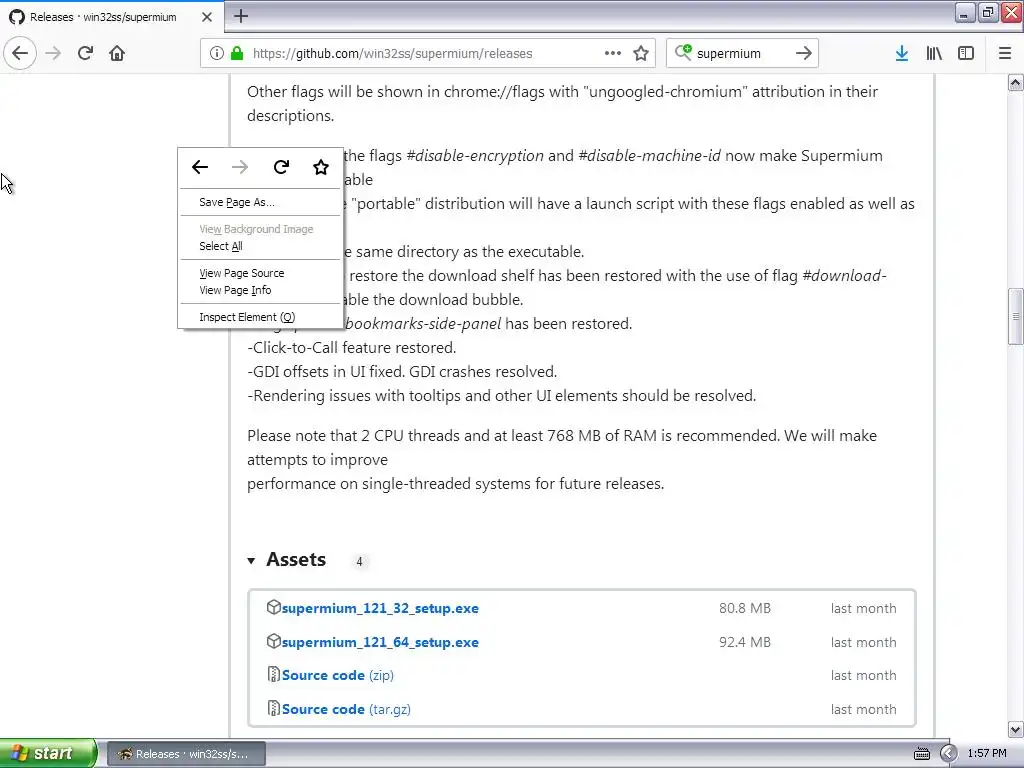
Task: Click scrollbar up arrow
Action: [x=1015, y=83]
